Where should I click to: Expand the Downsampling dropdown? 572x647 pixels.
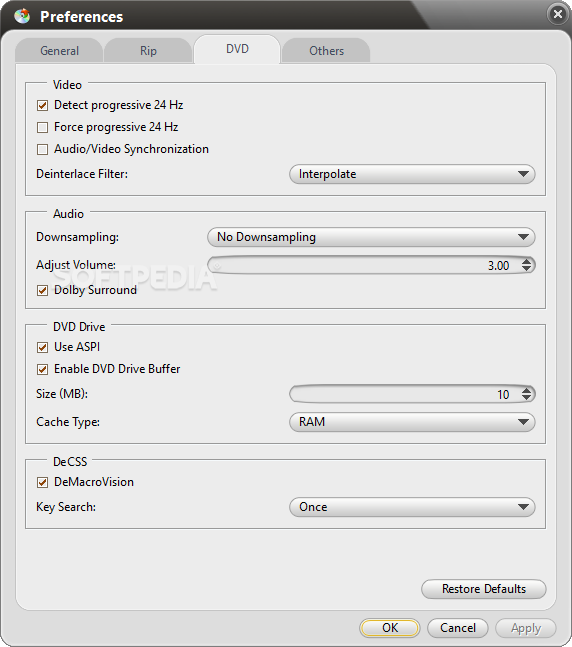[371, 237]
